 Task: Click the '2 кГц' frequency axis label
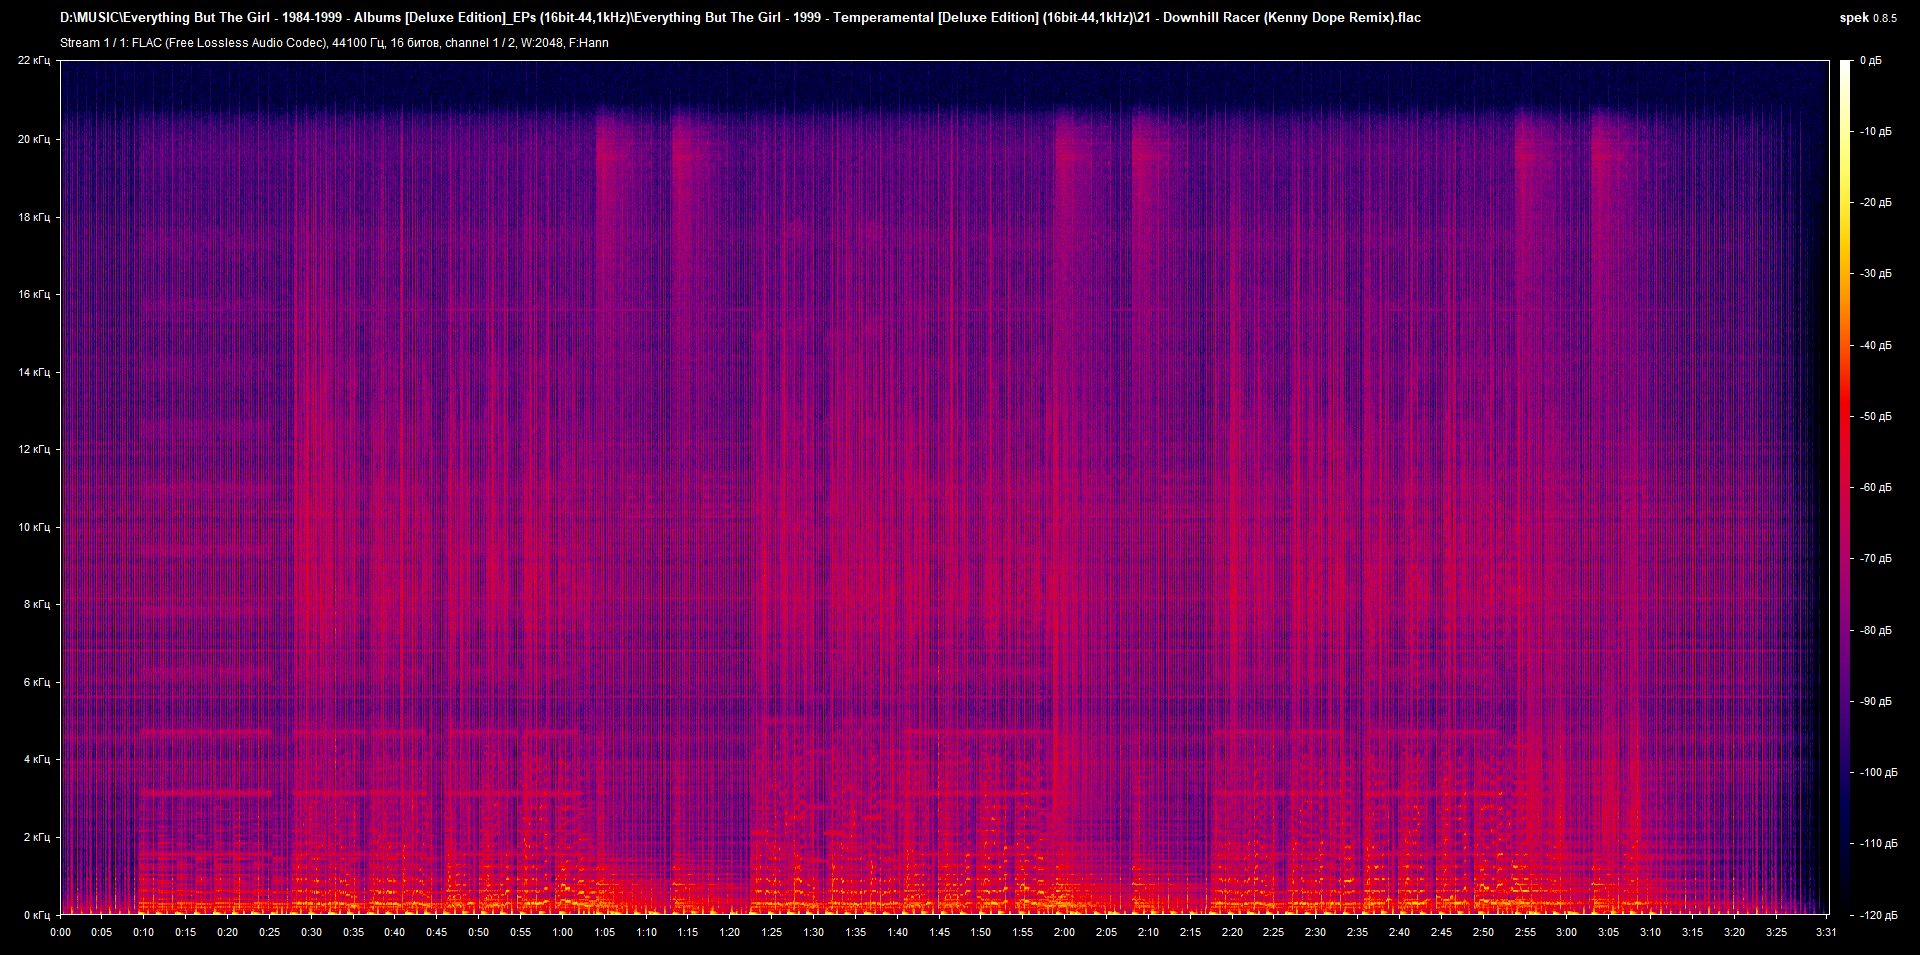point(37,837)
